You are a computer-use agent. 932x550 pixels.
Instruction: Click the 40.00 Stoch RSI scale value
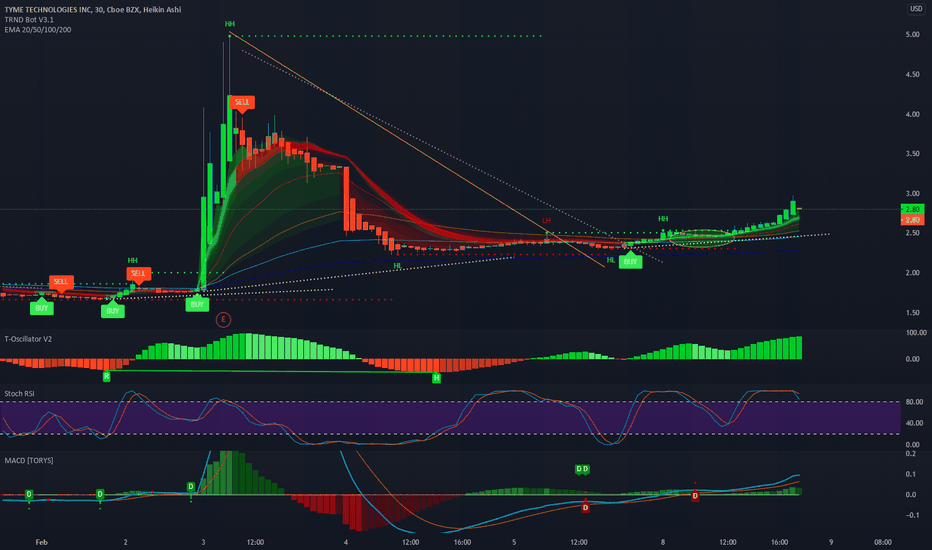(x=915, y=423)
